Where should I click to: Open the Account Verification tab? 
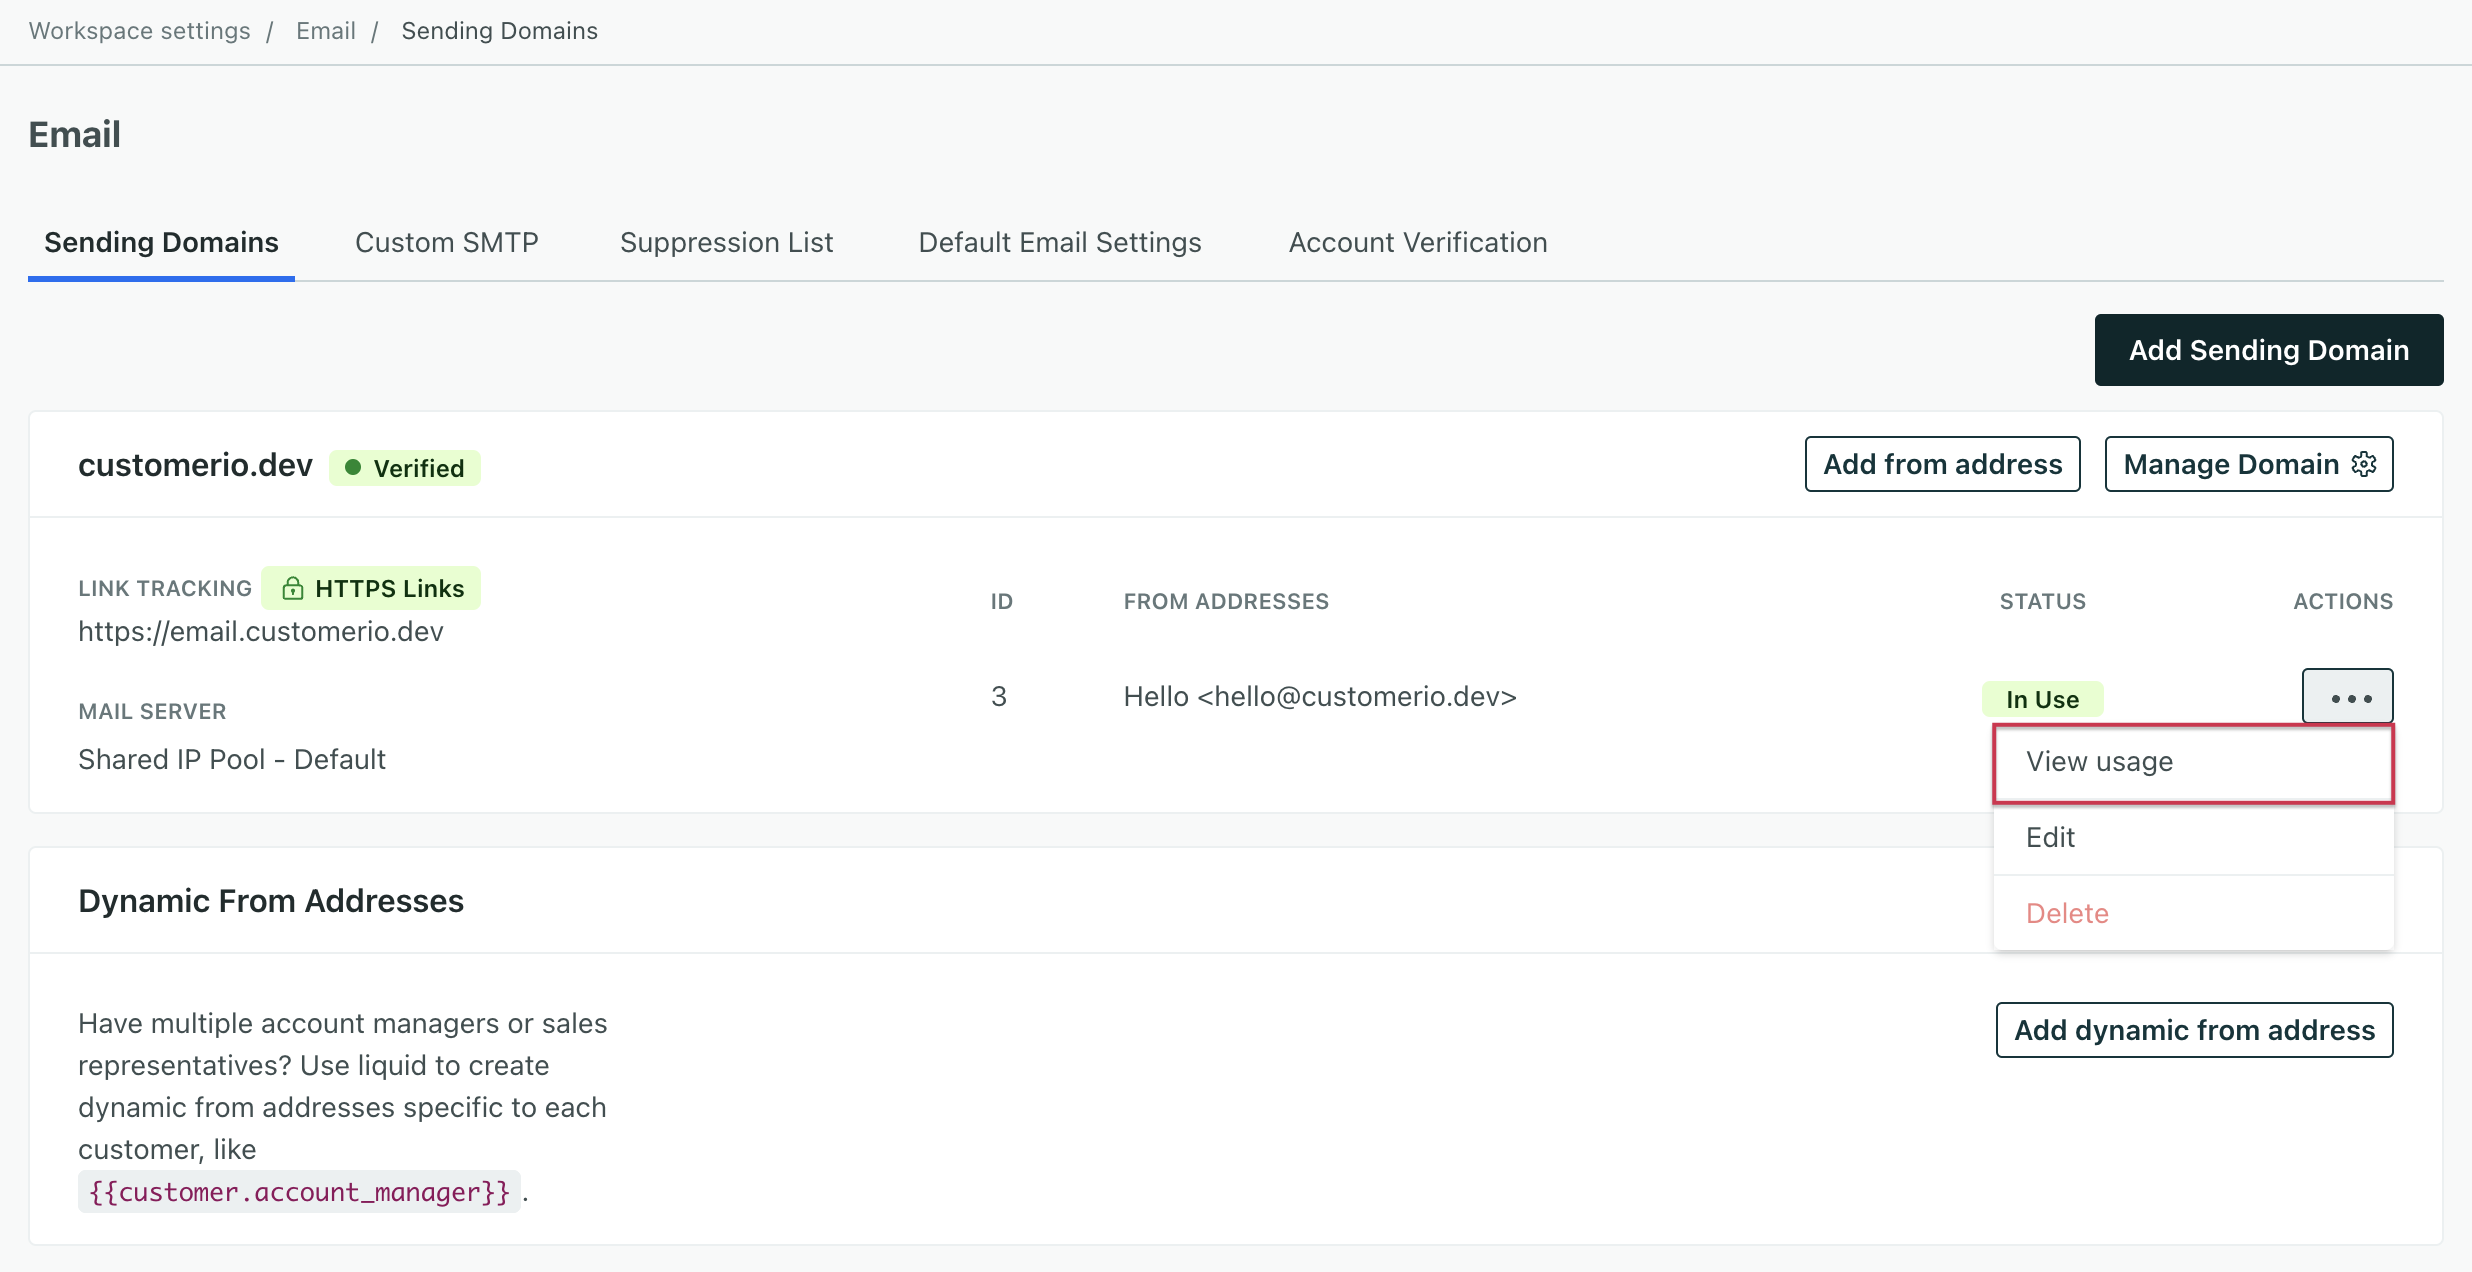(x=1417, y=243)
